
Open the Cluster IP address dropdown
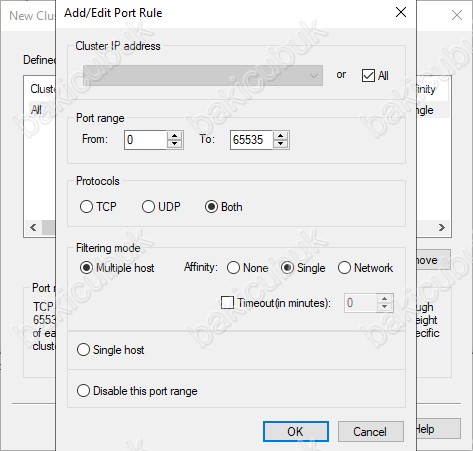coord(203,76)
